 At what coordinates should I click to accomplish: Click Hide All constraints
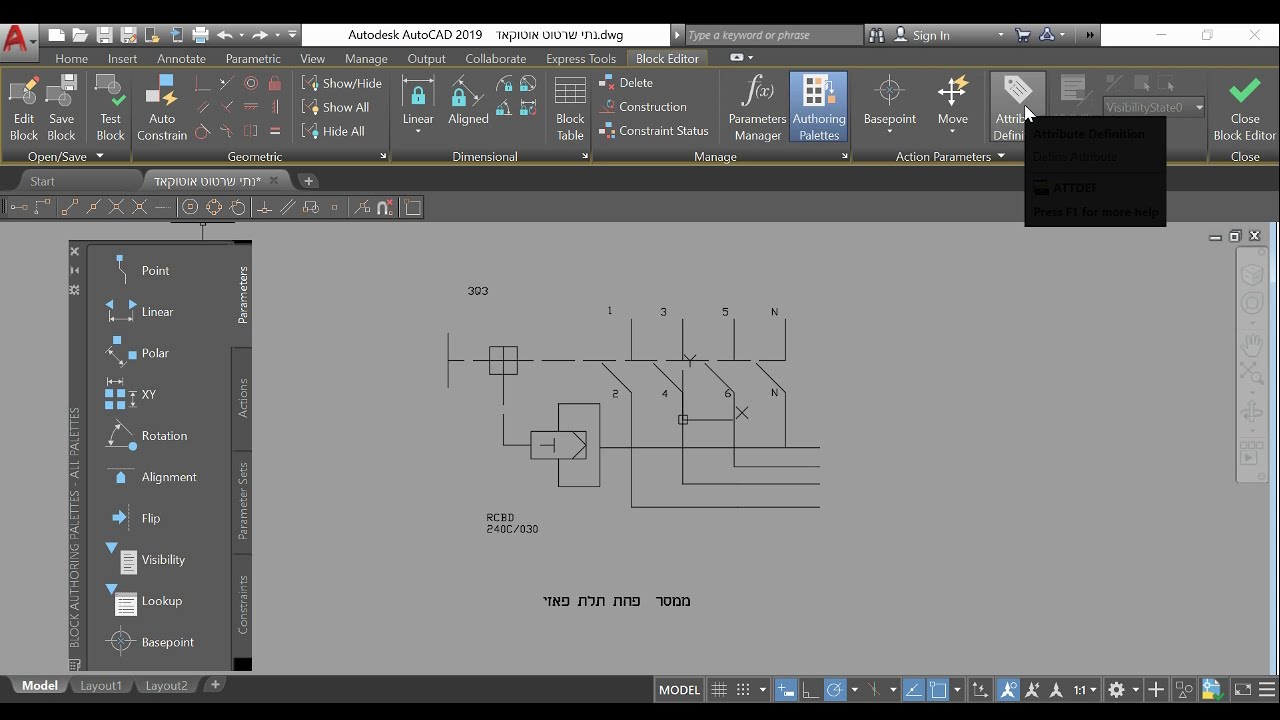333,131
